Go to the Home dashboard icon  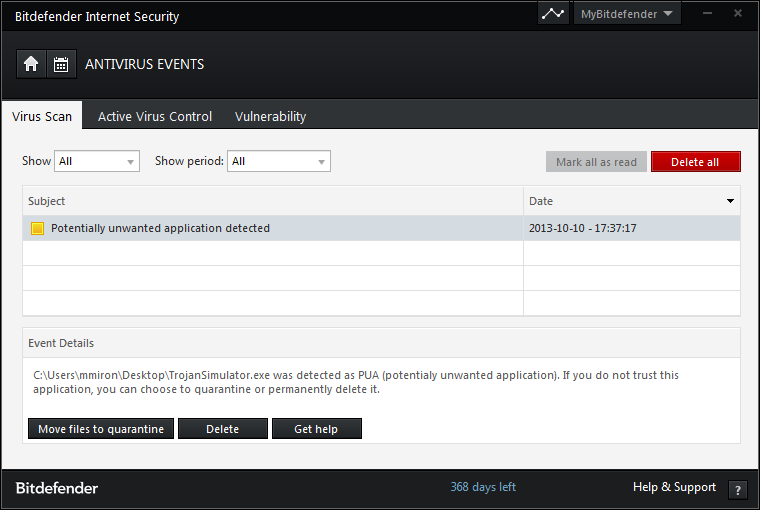point(31,64)
